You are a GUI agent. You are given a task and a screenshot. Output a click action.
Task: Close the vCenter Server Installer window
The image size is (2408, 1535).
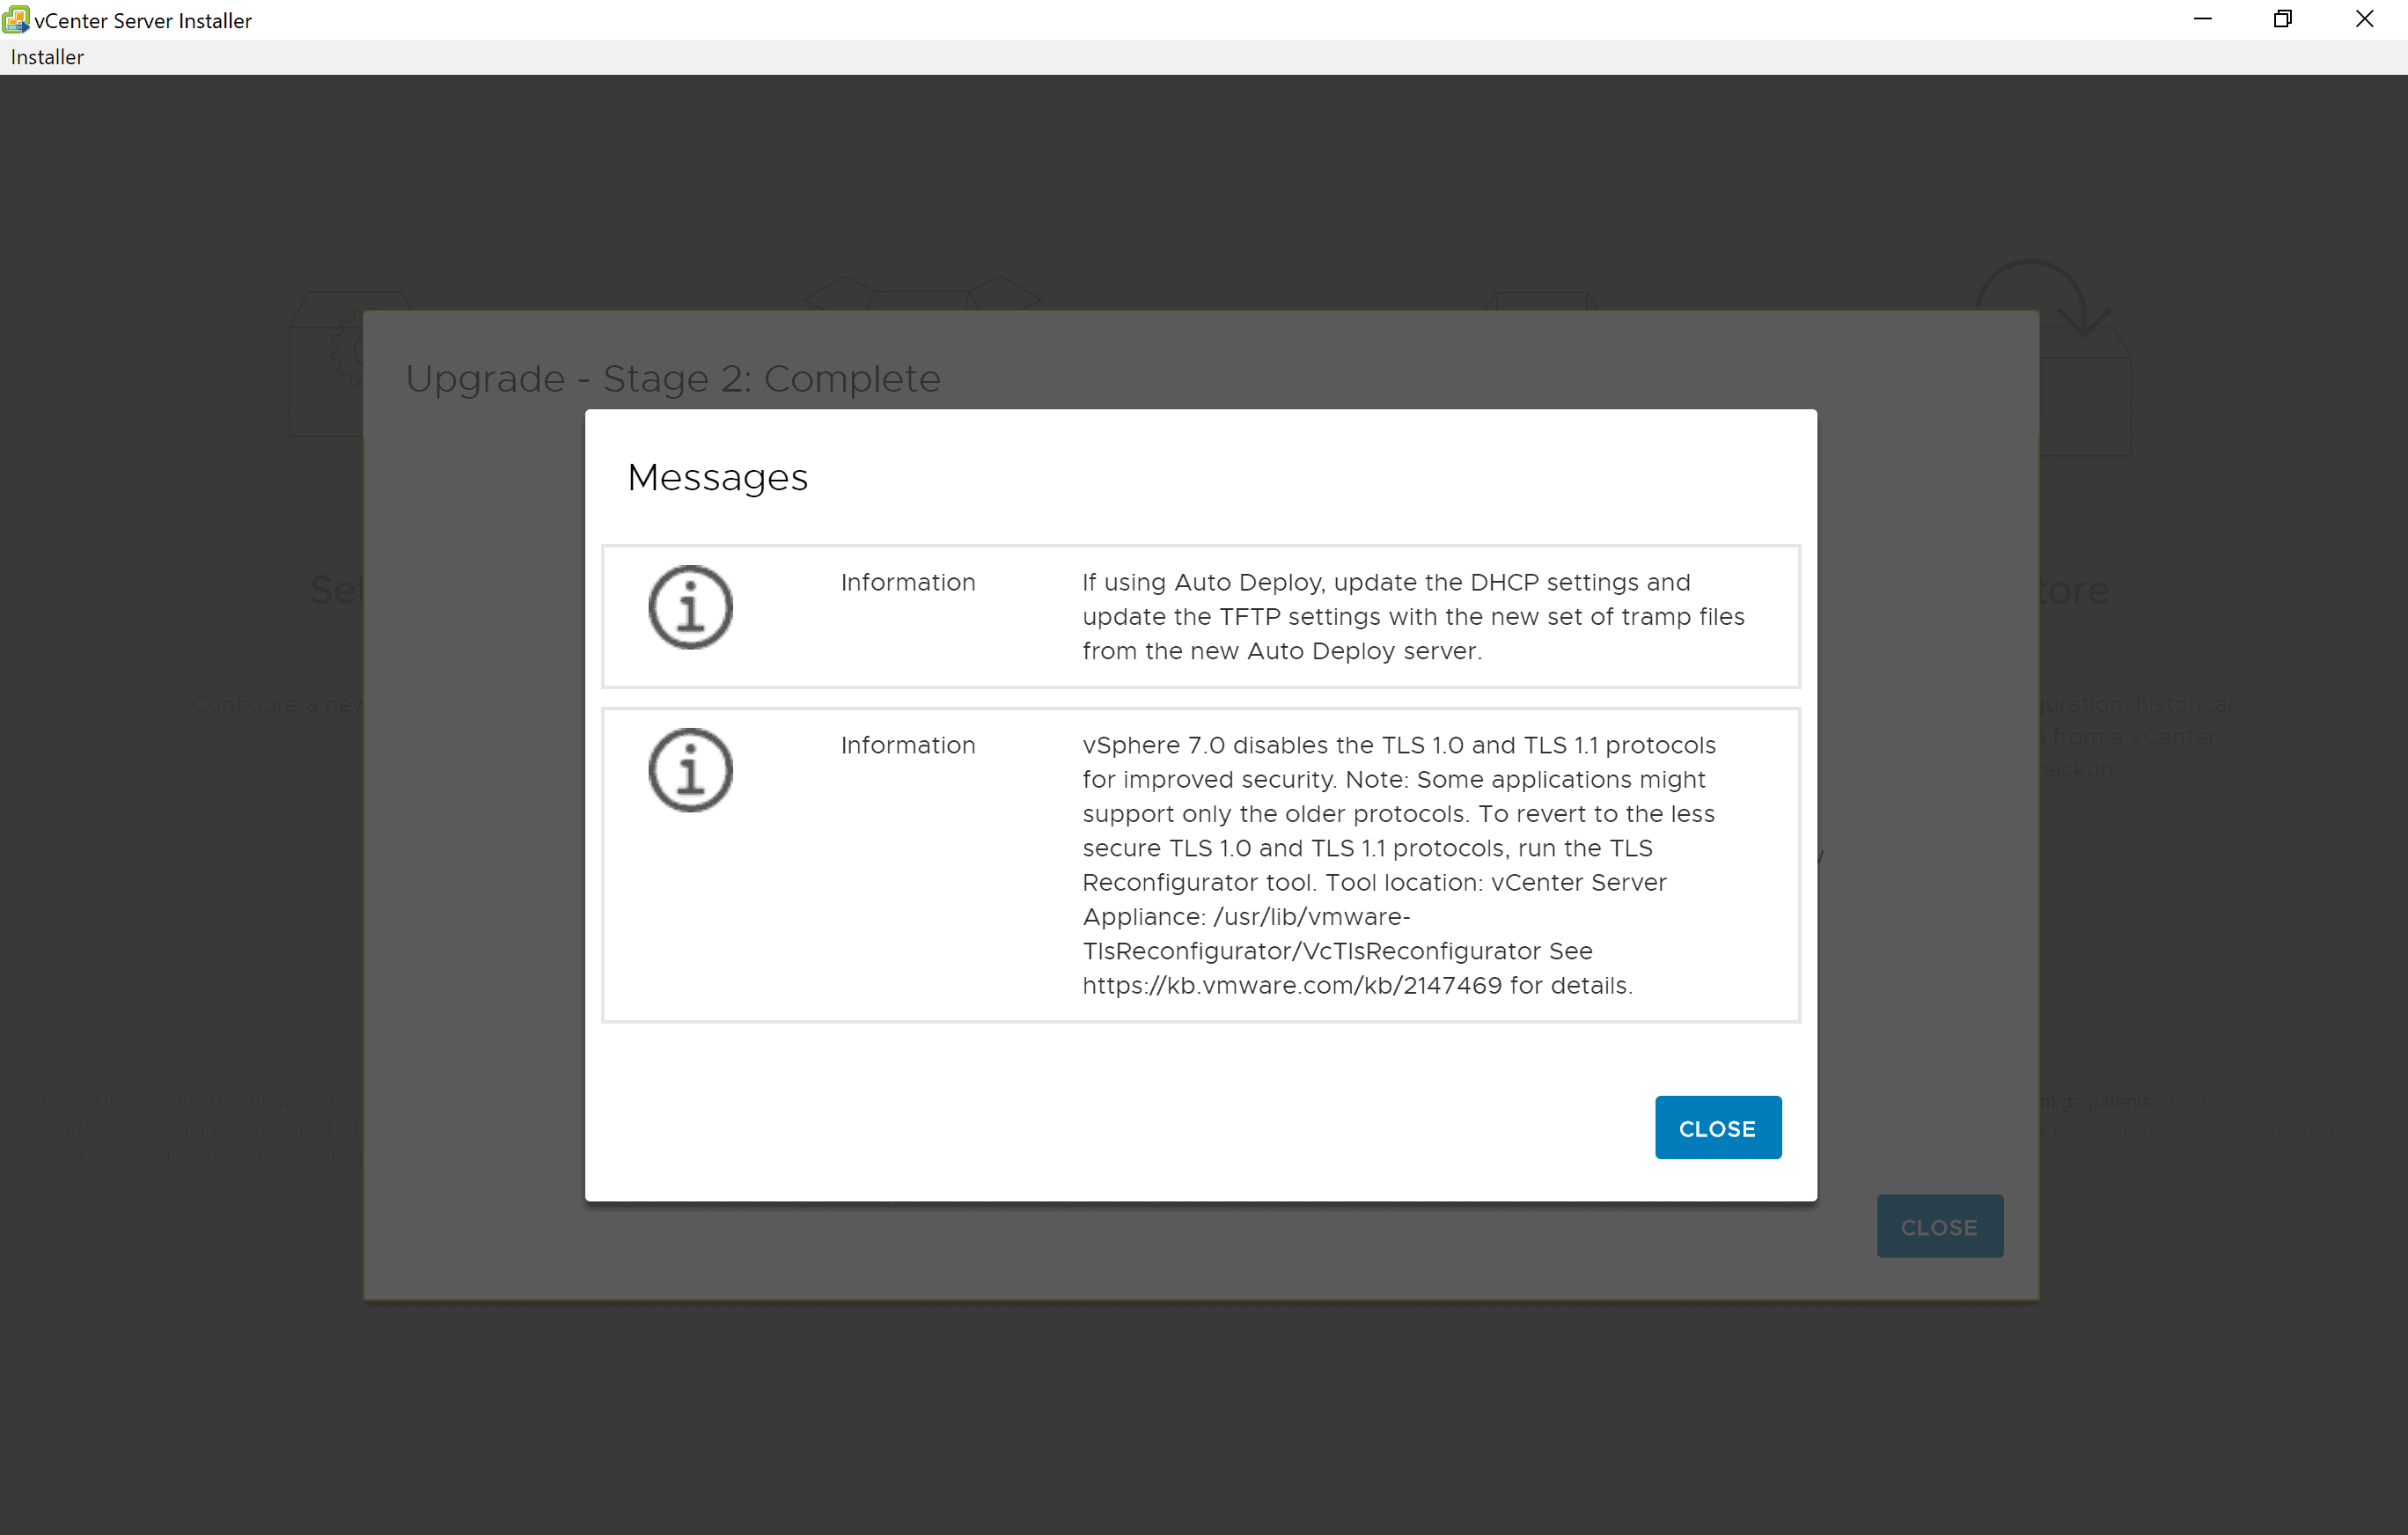2365,19
